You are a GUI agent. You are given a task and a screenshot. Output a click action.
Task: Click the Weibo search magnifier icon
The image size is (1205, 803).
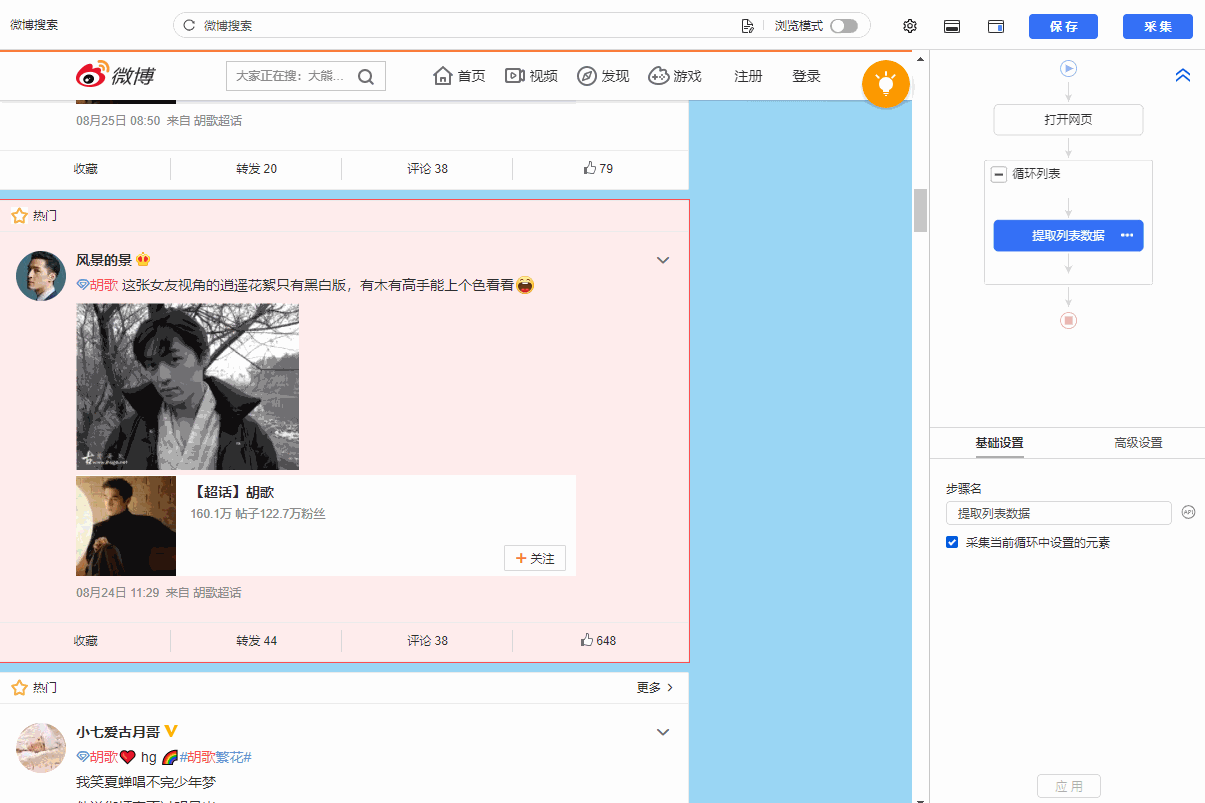click(x=366, y=76)
